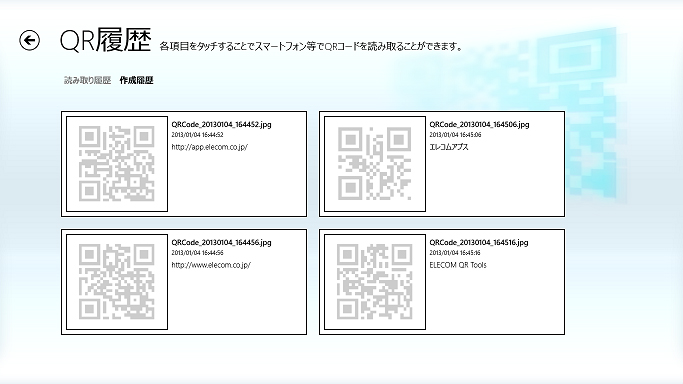Click filename QRCode_20130104_164516.jpg
Image resolution: width=683 pixels, height=384 pixels.
[479, 243]
